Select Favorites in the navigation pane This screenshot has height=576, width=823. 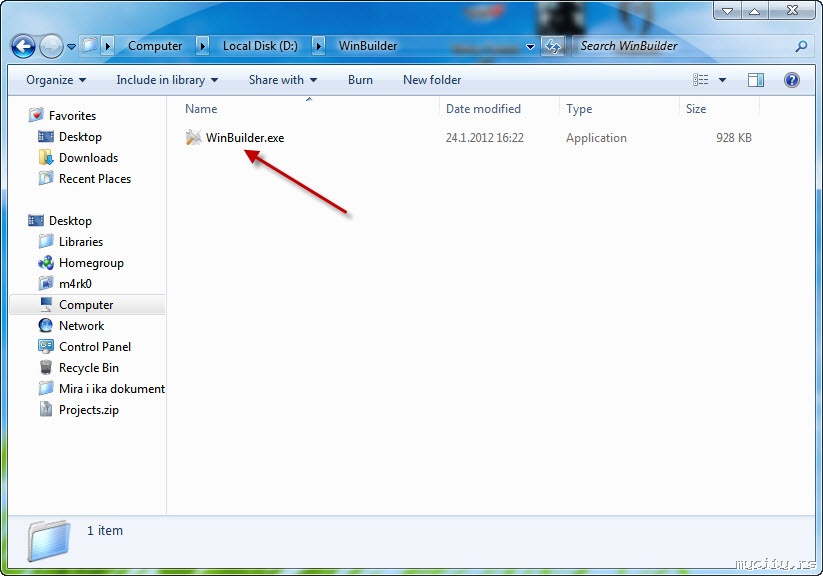coord(72,116)
